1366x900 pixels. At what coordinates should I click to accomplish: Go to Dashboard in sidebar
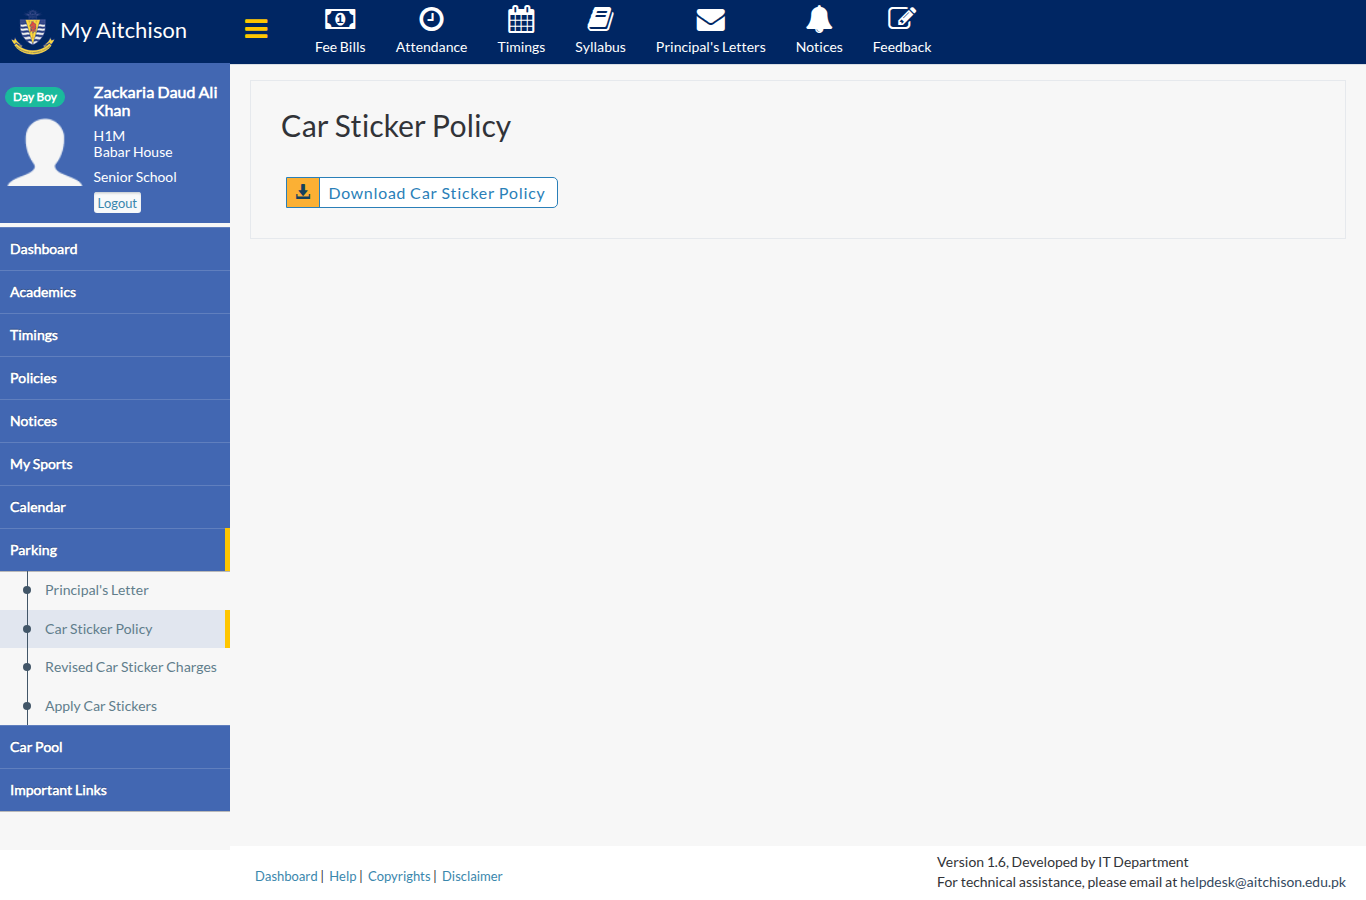(115, 249)
